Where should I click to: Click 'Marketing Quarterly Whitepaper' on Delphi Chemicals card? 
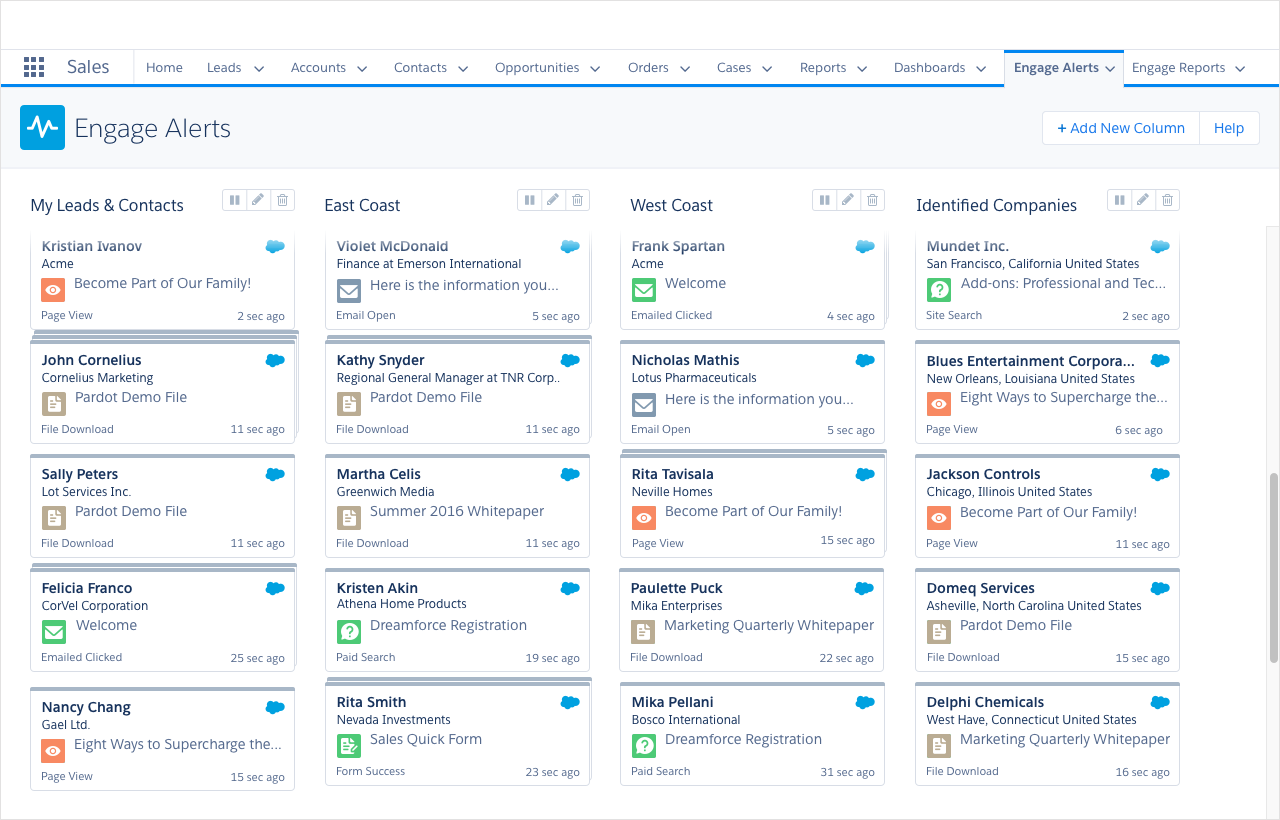1065,739
